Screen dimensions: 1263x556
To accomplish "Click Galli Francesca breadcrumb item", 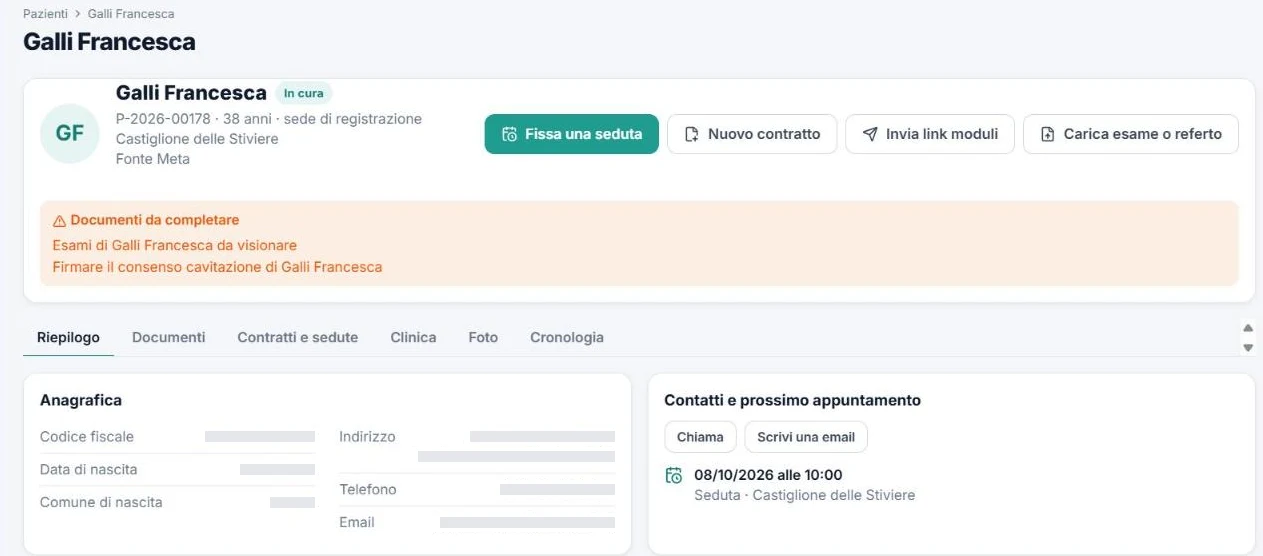I will tap(131, 14).
